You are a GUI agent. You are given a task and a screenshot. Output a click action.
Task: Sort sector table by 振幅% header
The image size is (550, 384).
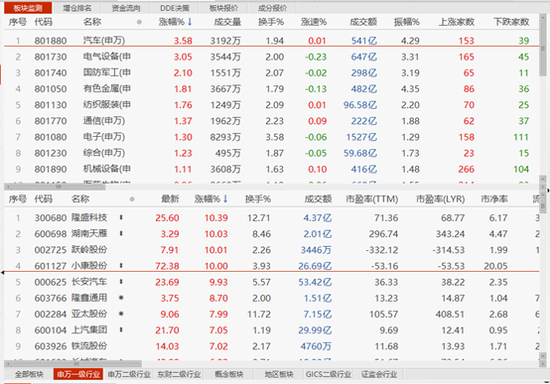click(x=407, y=22)
